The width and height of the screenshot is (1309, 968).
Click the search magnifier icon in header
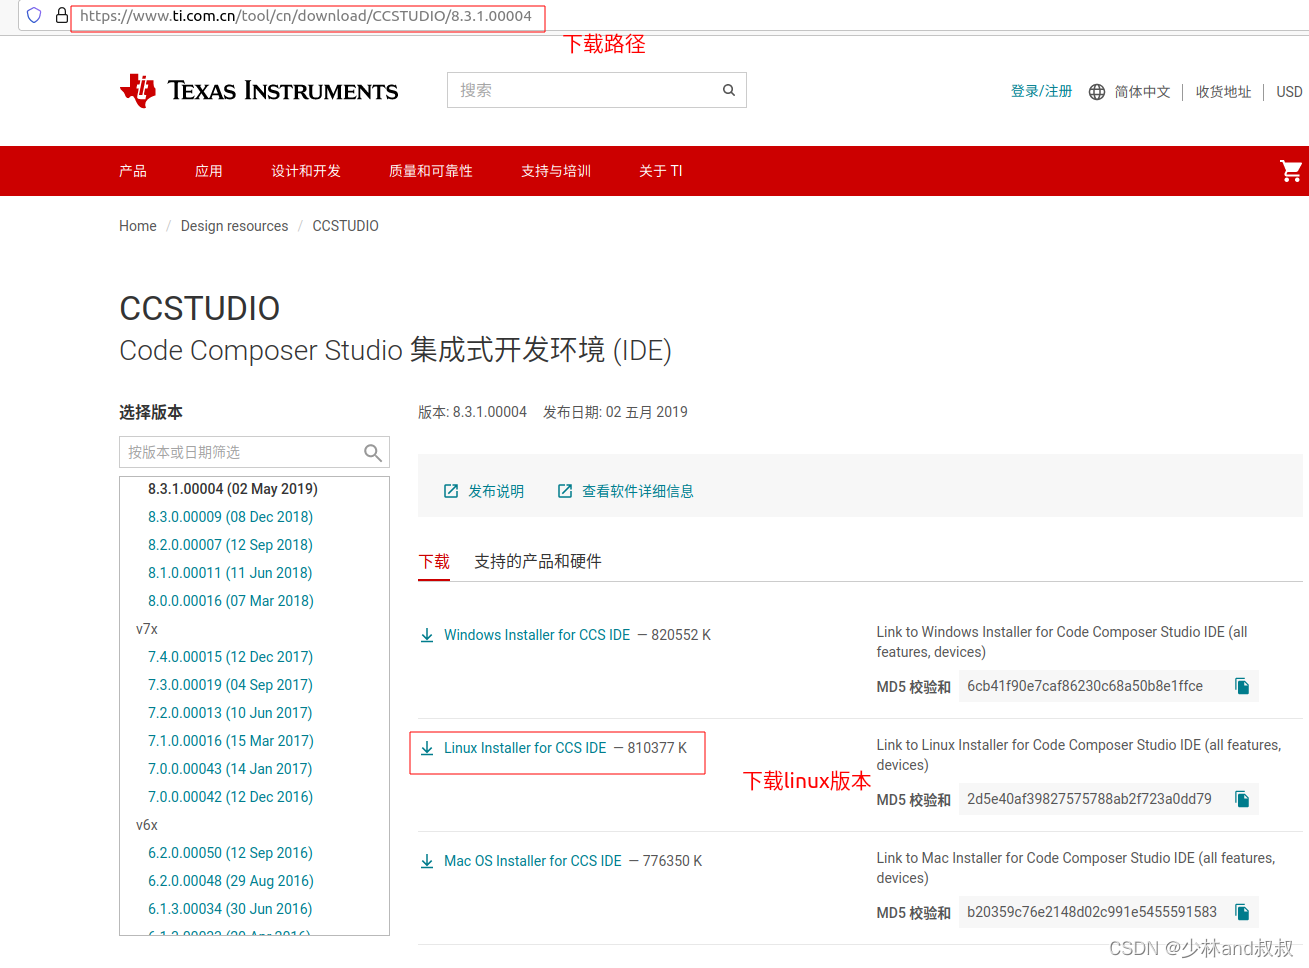click(729, 90)
